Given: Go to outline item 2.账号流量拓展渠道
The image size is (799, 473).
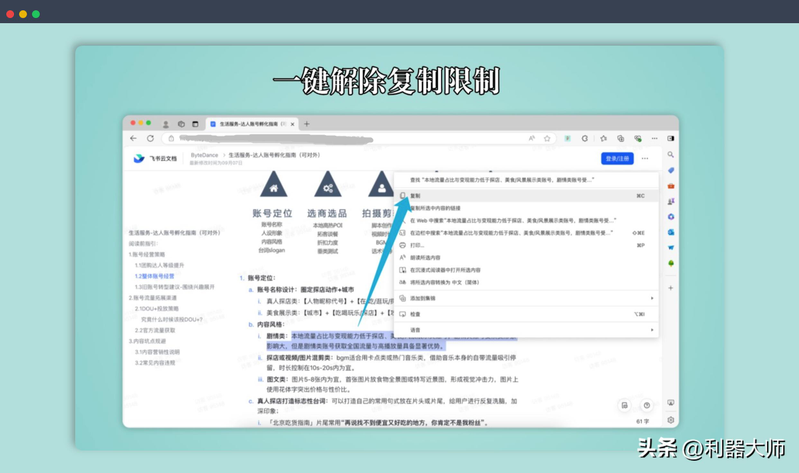Looking at the screenshot, I should point(153,298).
